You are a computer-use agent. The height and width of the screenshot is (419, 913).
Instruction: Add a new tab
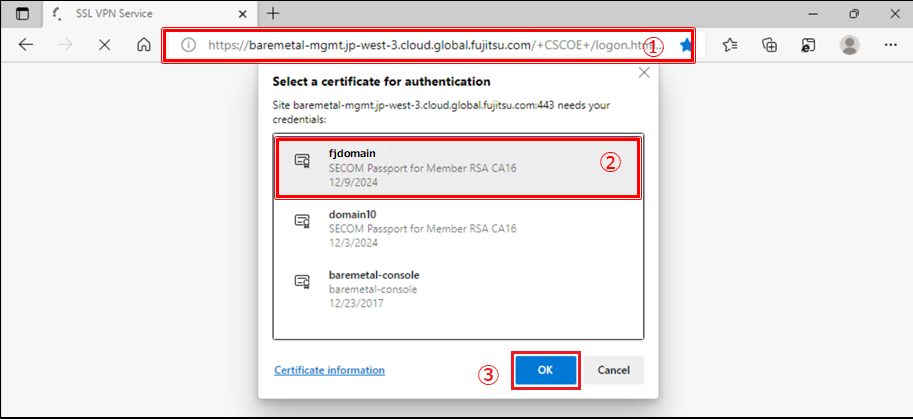click(273, 14)
